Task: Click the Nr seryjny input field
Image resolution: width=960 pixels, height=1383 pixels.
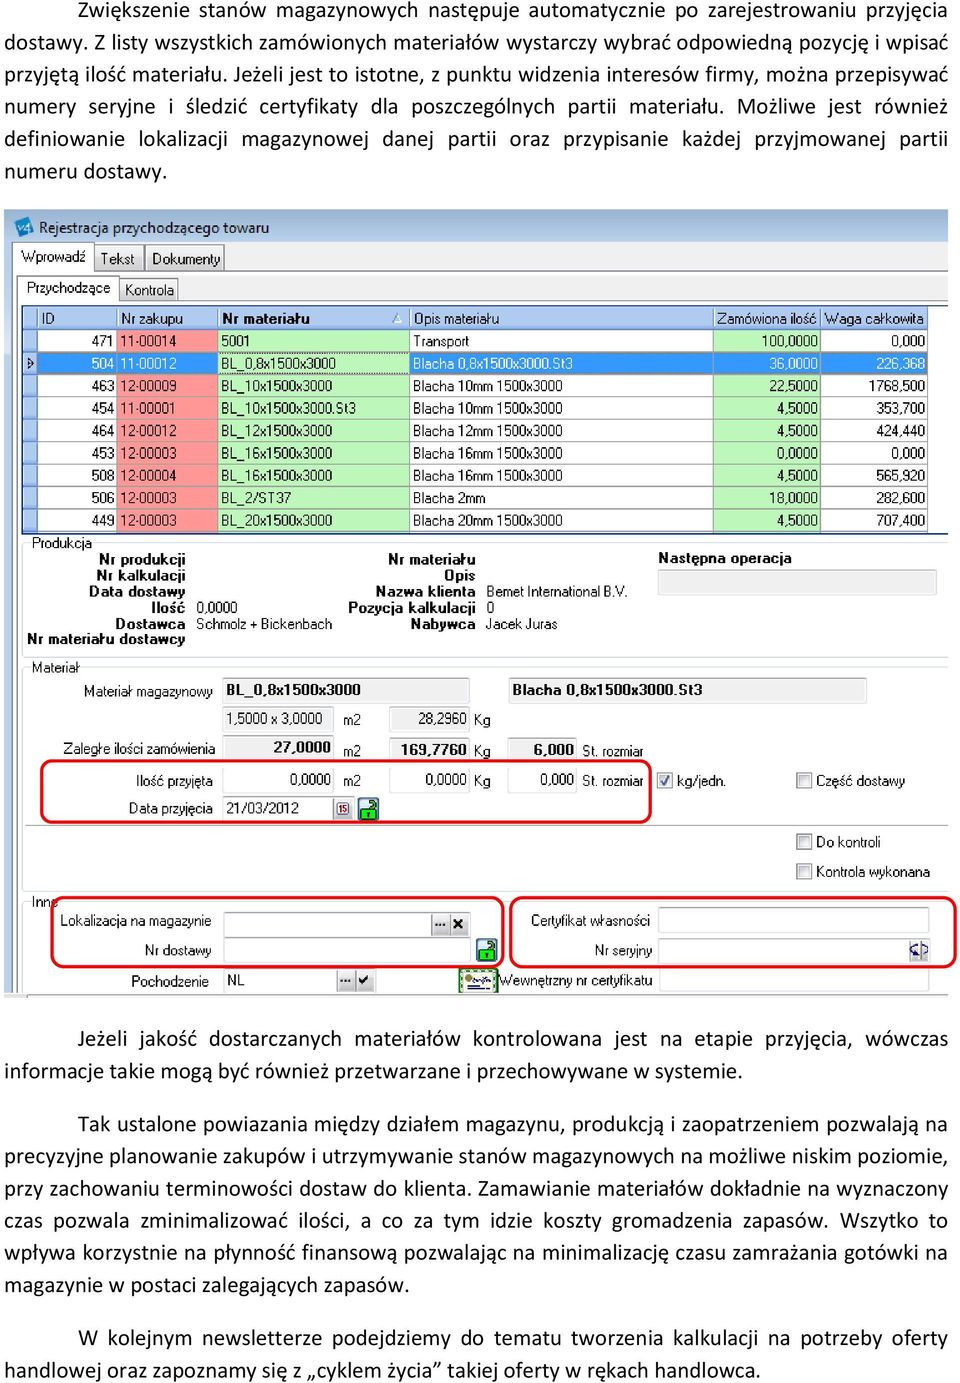Action: pos(783,950)
